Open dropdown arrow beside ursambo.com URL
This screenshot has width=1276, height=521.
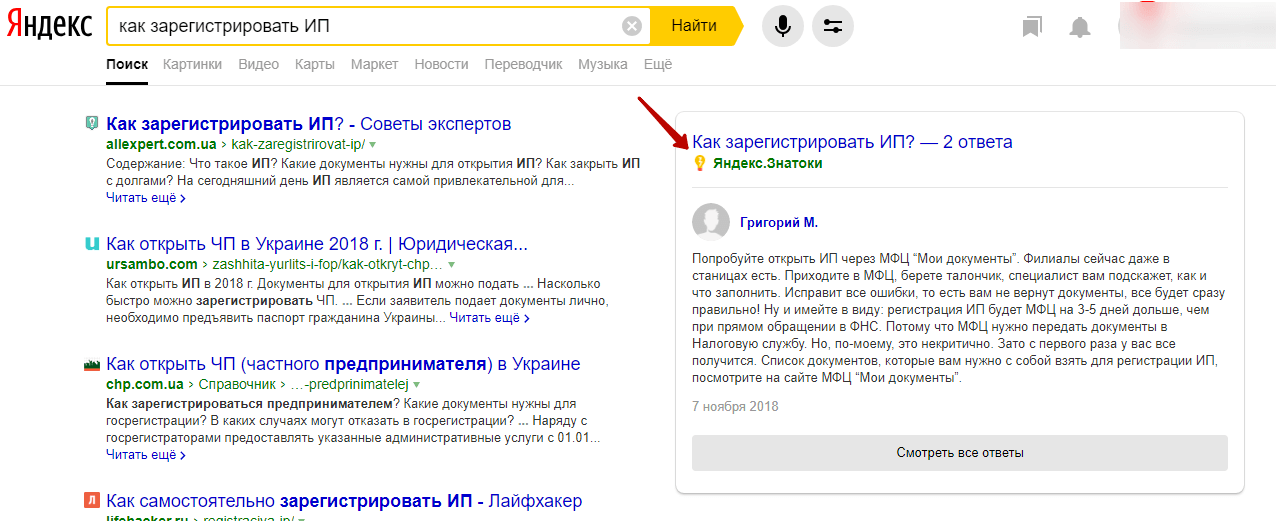click(x=451, y=265)
